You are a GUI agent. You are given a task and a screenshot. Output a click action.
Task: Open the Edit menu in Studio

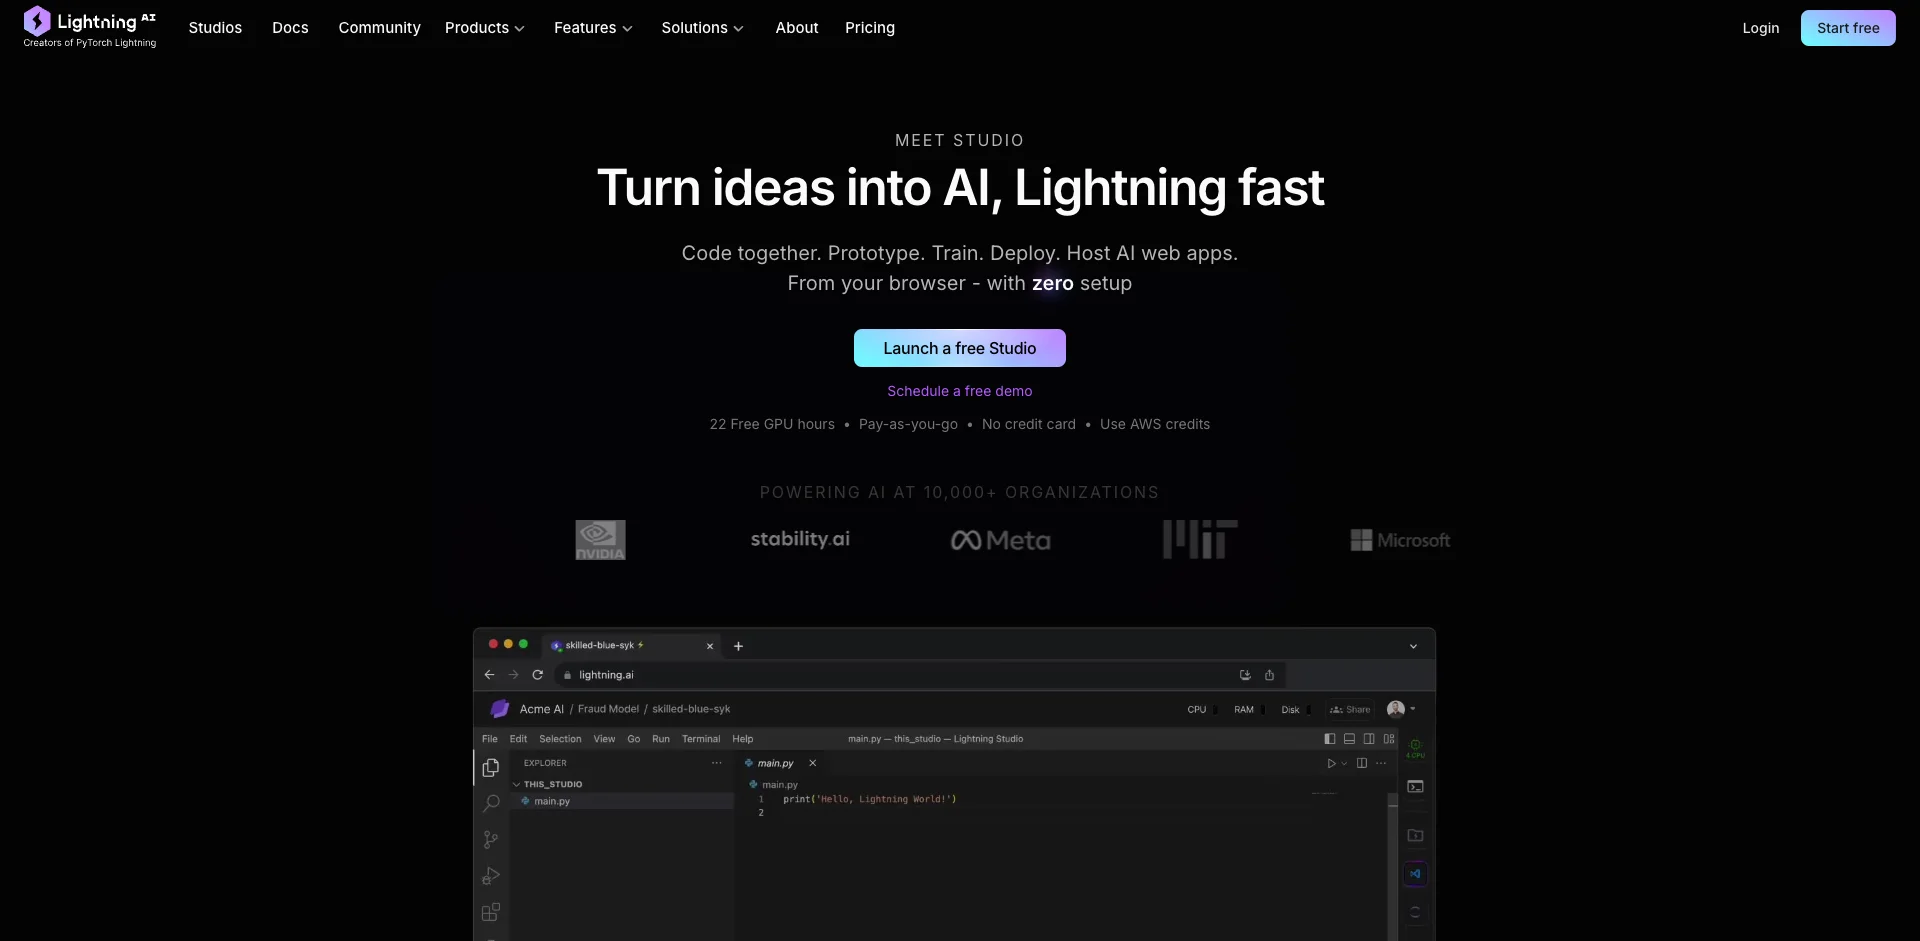(x=518, y=739)
